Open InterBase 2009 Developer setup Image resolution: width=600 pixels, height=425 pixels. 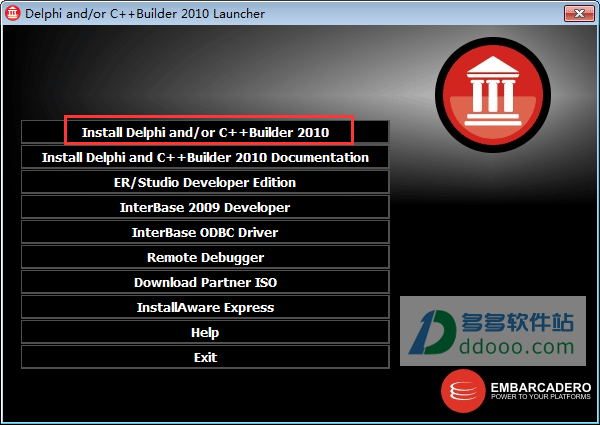205,207
